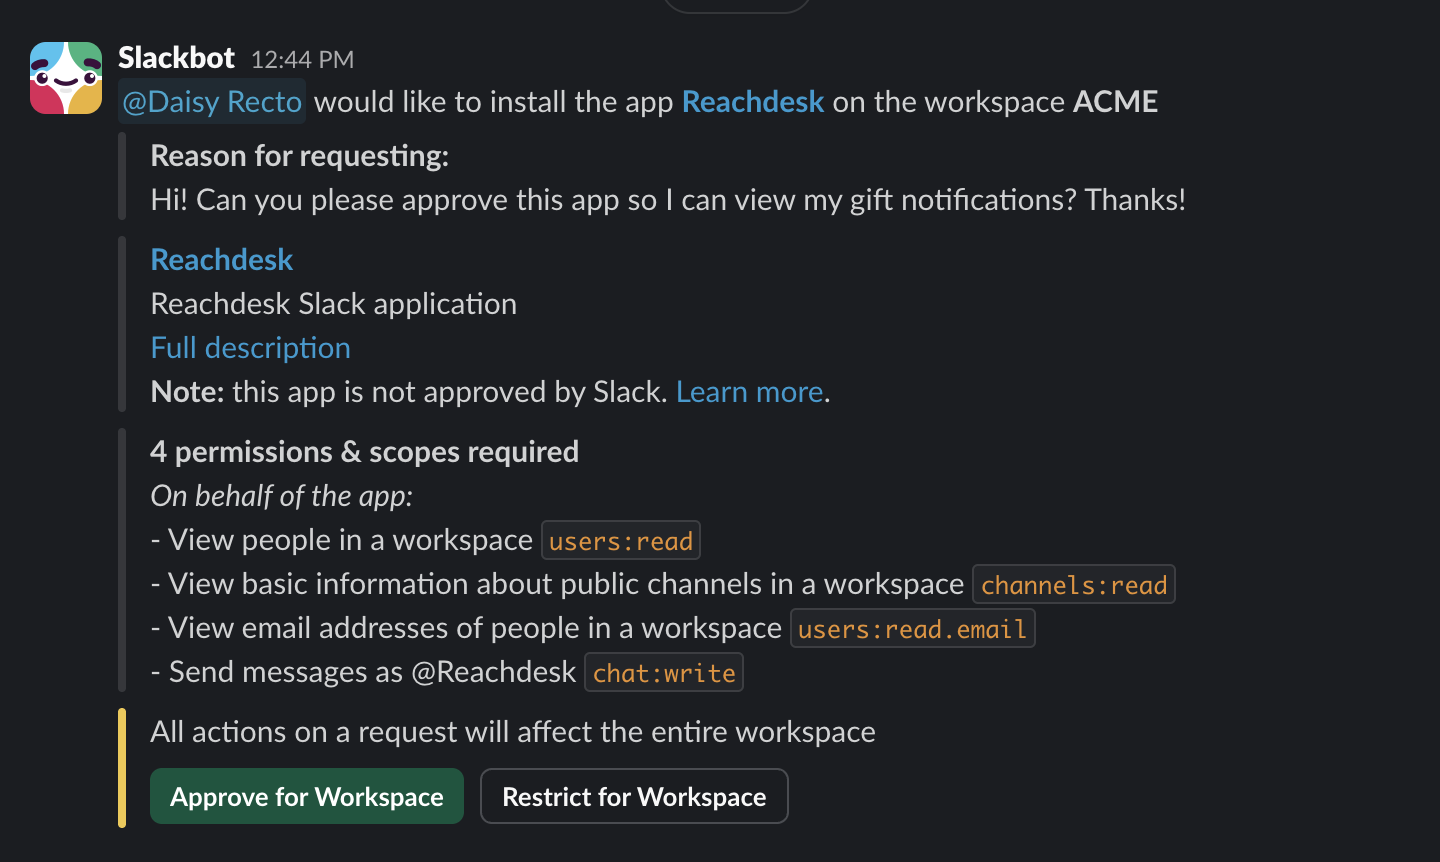Click the Restrict for Workspace button
Viewport: 1440px width, 862px height.
point(634,796)
